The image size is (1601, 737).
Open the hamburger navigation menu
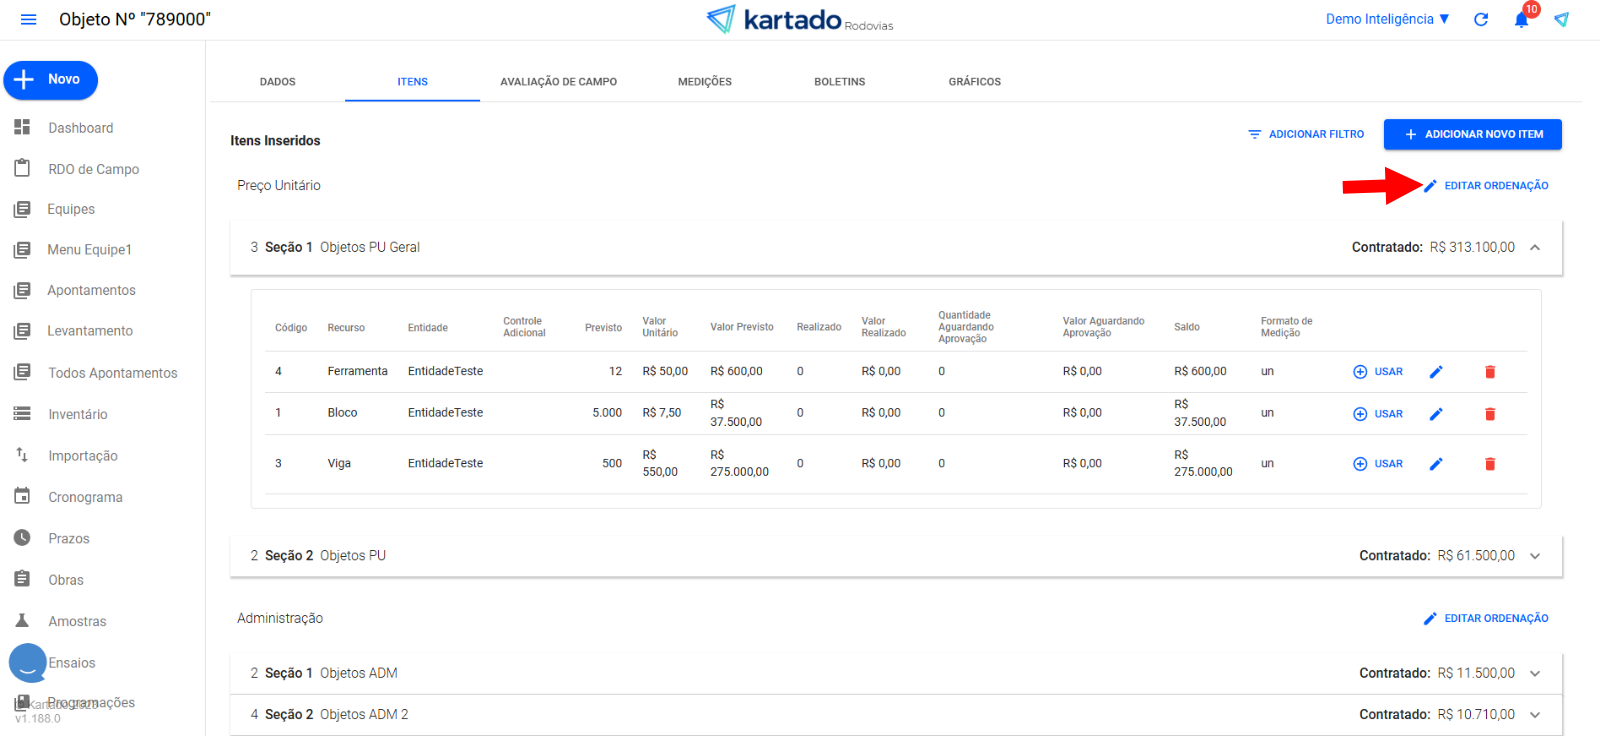[x=28, y=20]
